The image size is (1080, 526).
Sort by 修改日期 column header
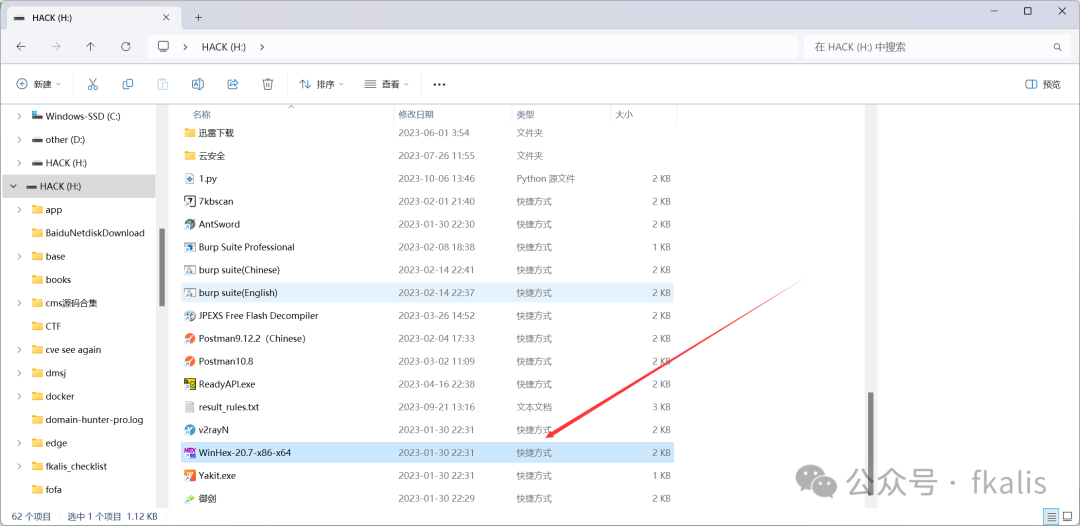tap(416, 114)
